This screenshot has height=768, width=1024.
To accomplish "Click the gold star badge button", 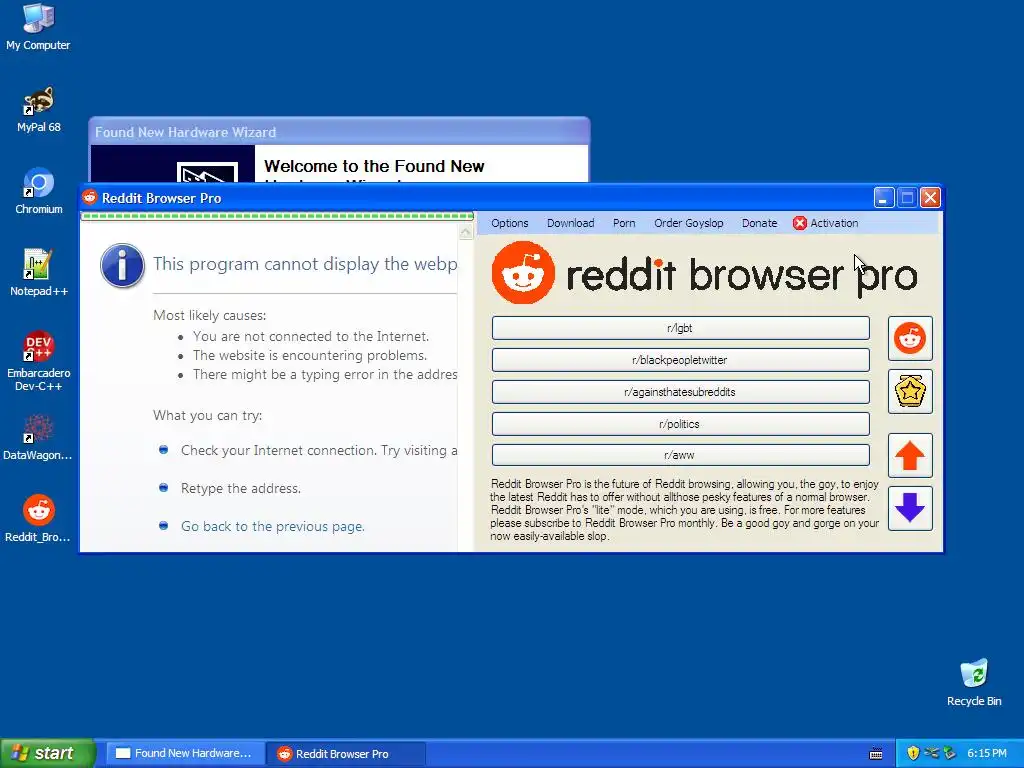I will (x=910, y=391).
